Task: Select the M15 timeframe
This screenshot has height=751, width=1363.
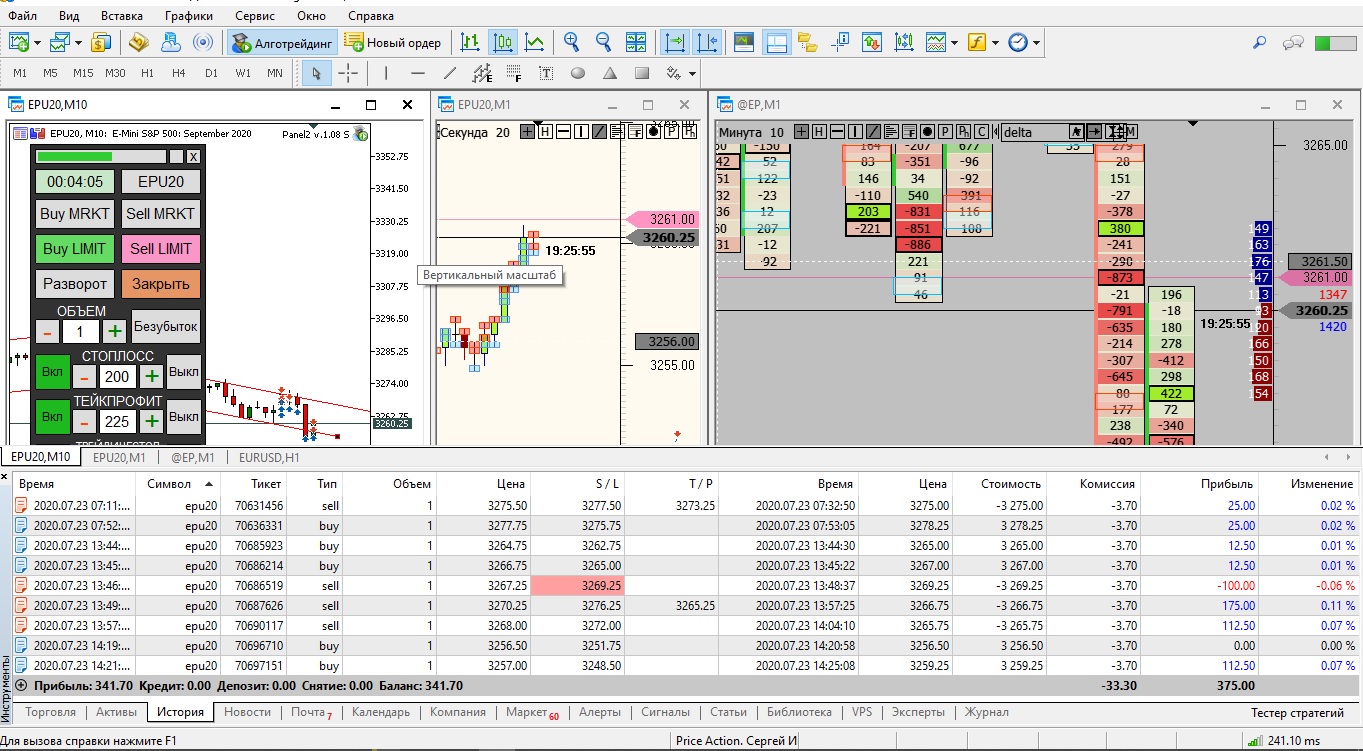Action: pyautogui.click(x=83, y=73)
